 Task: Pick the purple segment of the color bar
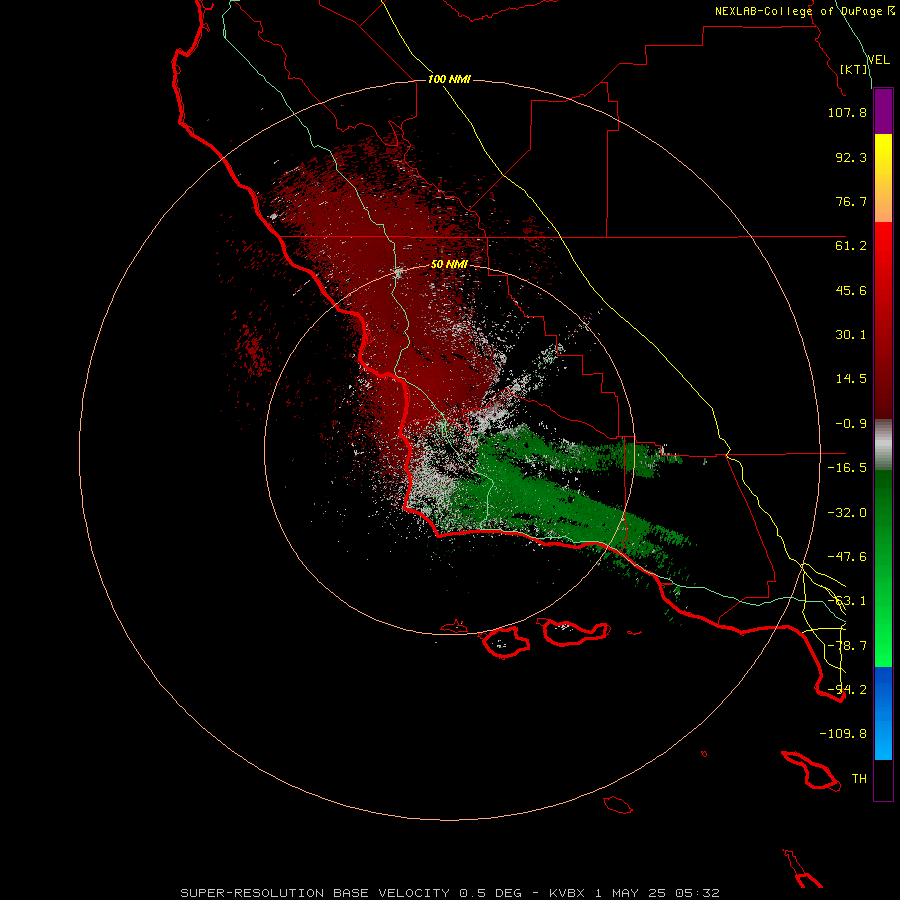click(x=883, y=112)
